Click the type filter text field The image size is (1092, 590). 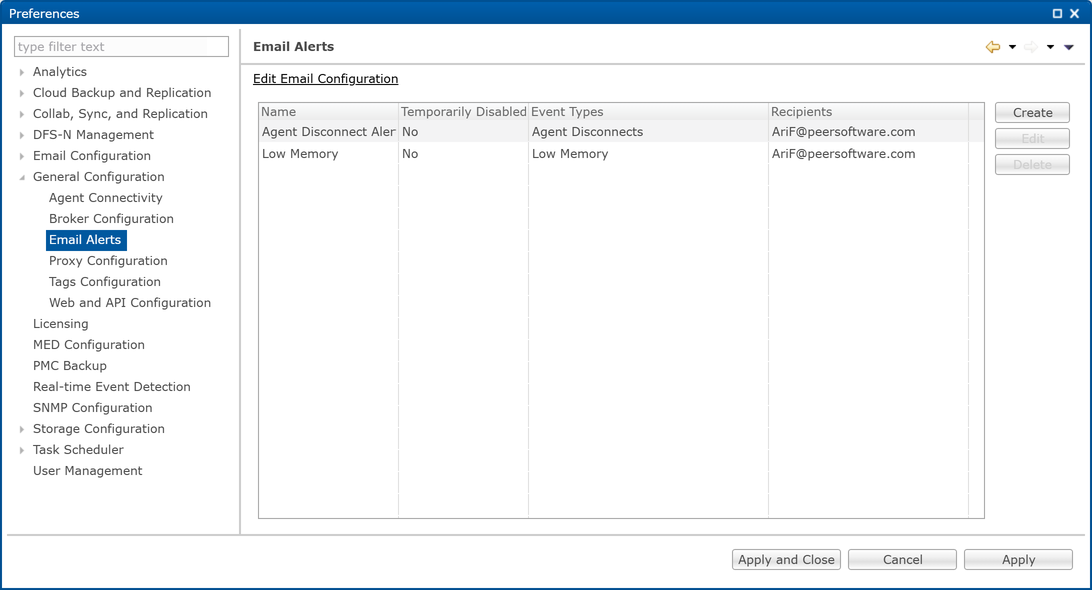121,47
